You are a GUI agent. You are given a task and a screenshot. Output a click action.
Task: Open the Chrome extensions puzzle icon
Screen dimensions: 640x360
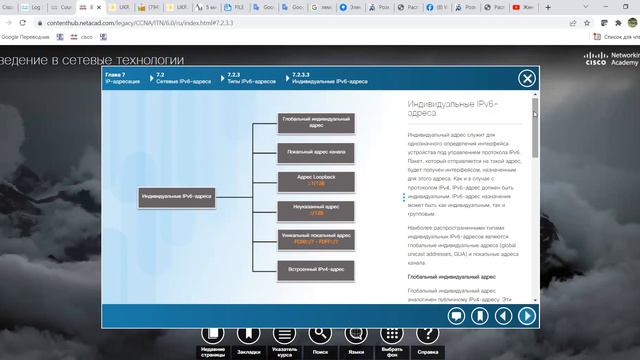[618, 23]
